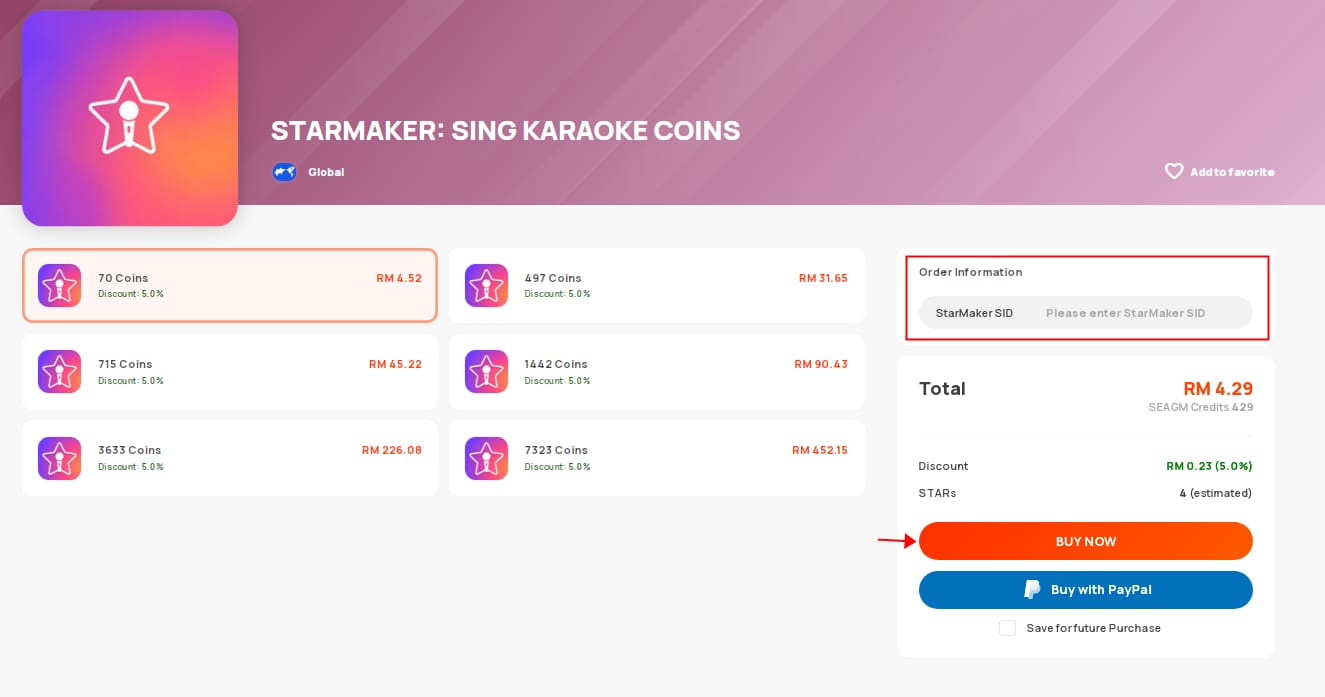
Task: Select the currently highlighted 70 Coins option
Action: [229, 285]
